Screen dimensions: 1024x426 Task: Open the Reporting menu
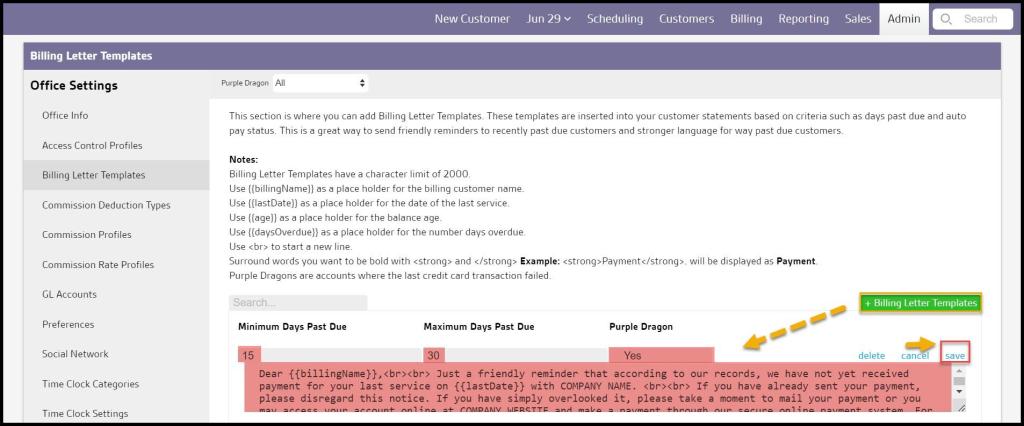[x=803, y=19]
